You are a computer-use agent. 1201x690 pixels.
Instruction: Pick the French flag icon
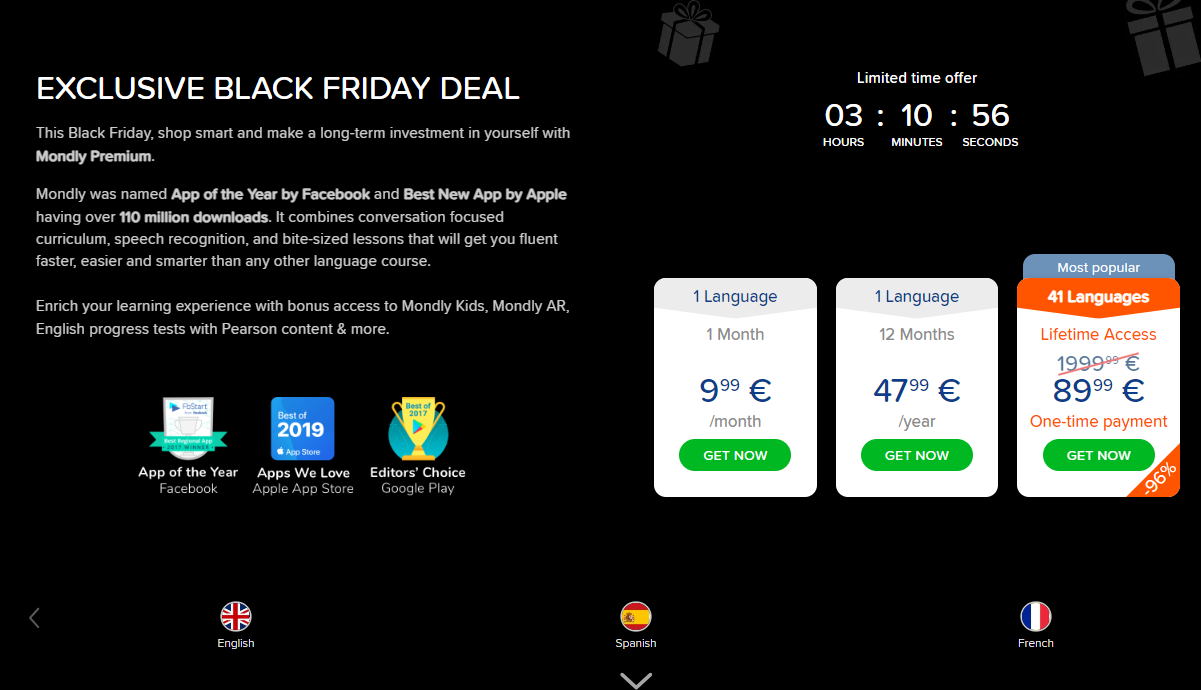pyautogui.click(x=1036, y=616)
